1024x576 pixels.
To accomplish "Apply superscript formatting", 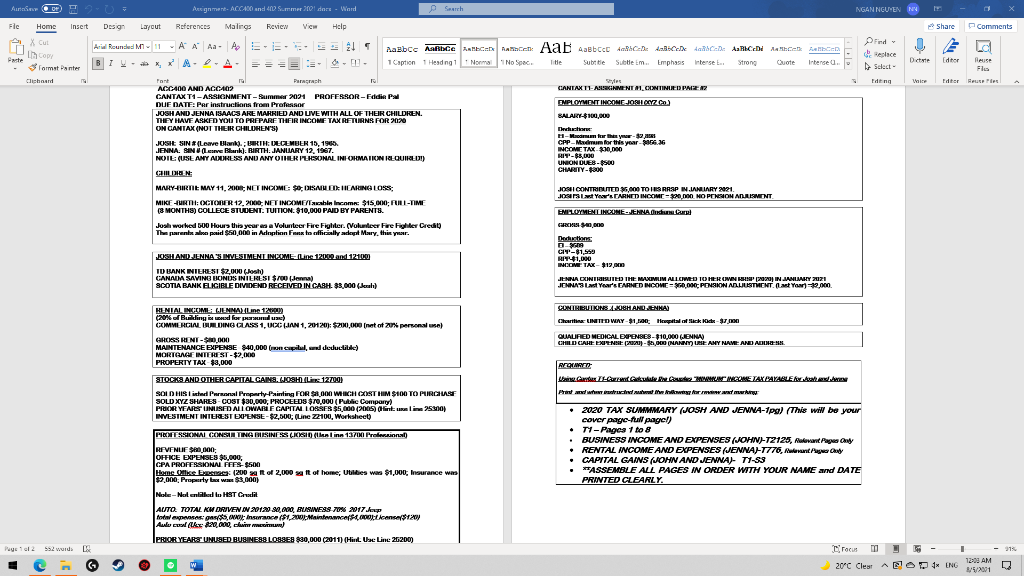I will click(170, 63).
